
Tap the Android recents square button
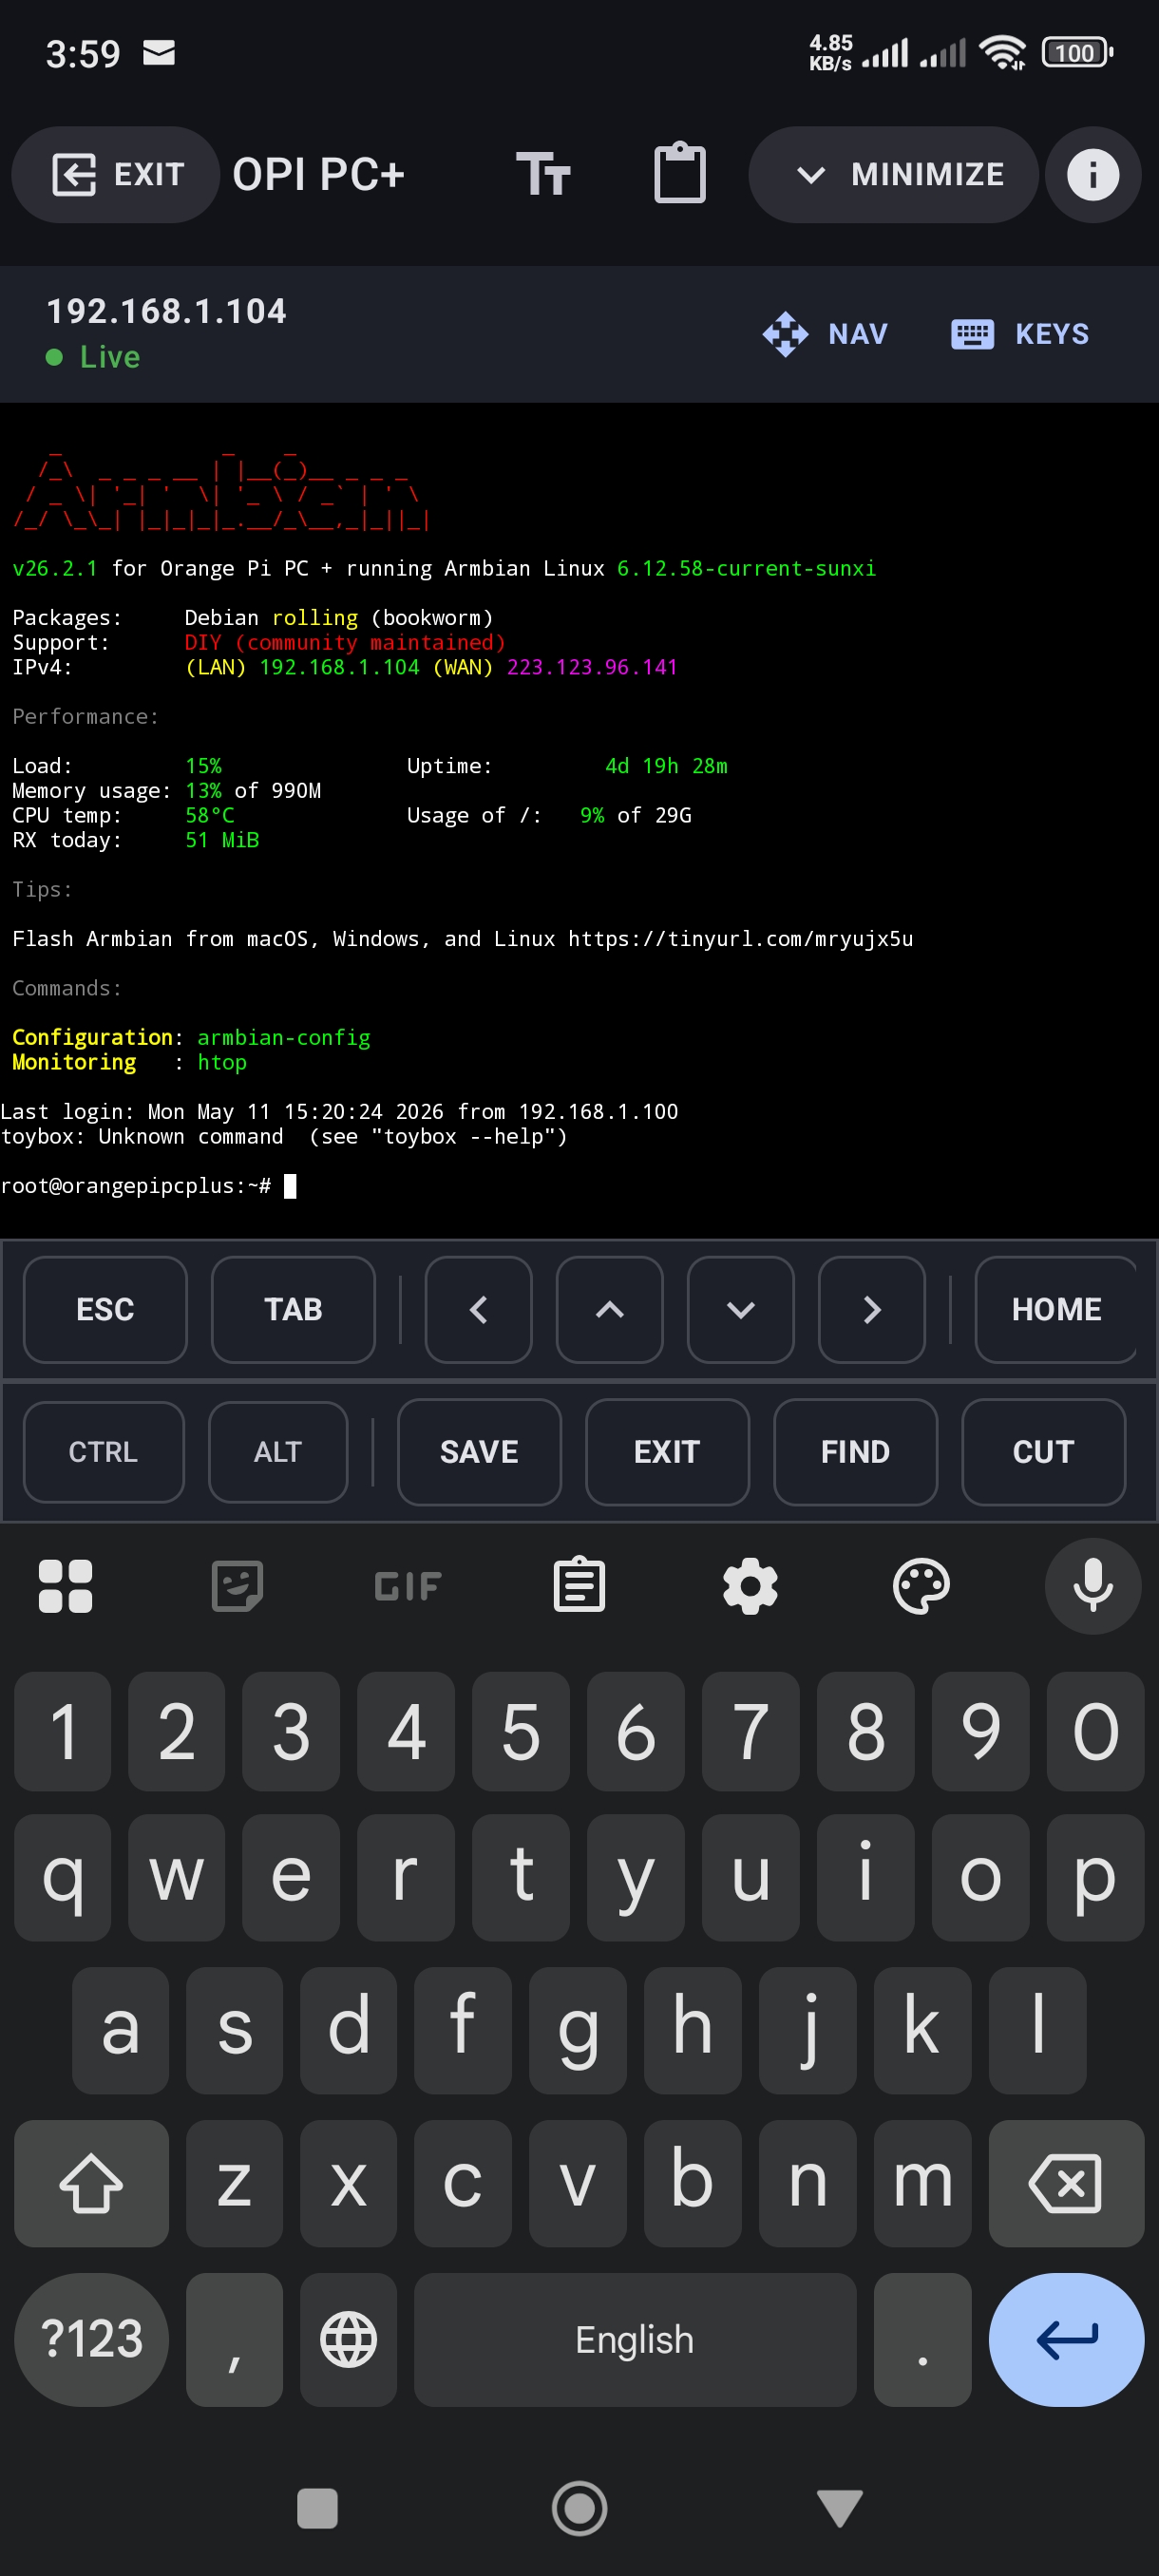(x=318, y=2508)
